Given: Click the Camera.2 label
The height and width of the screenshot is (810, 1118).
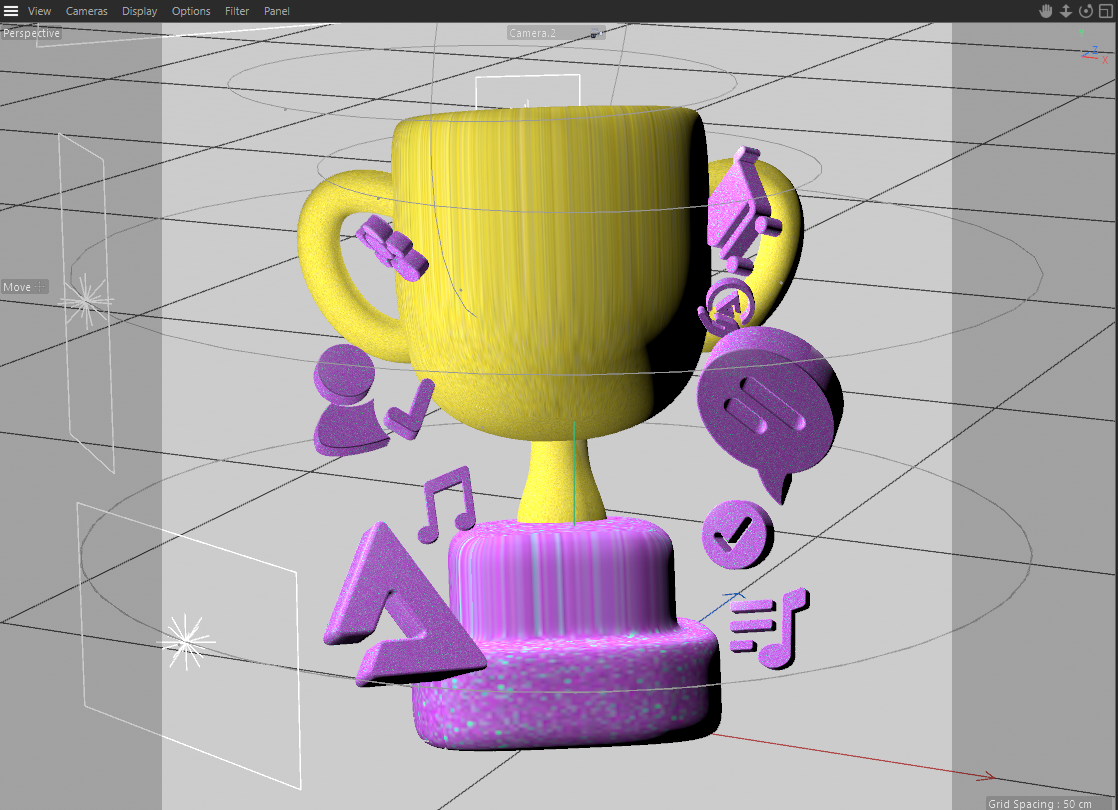Looking at the screenshot, I should click(x=532, y=33).
